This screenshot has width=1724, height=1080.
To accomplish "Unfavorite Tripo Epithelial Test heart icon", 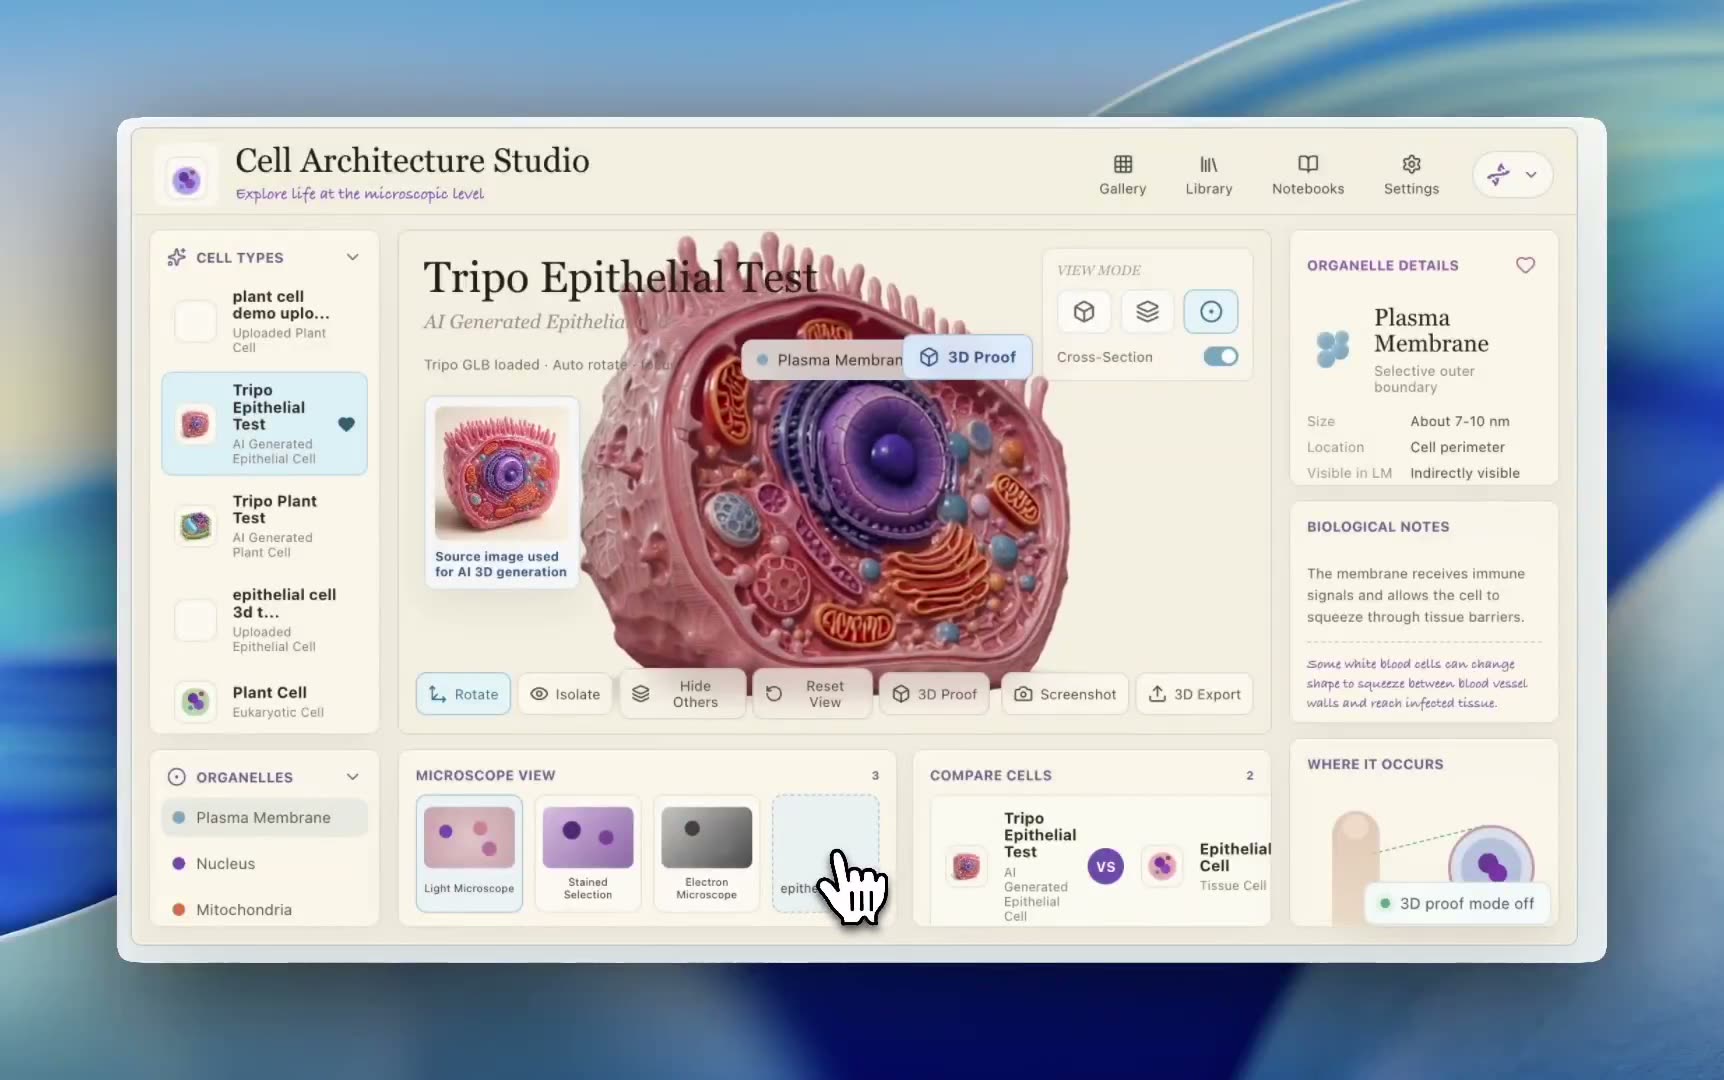I will [346, 424].
